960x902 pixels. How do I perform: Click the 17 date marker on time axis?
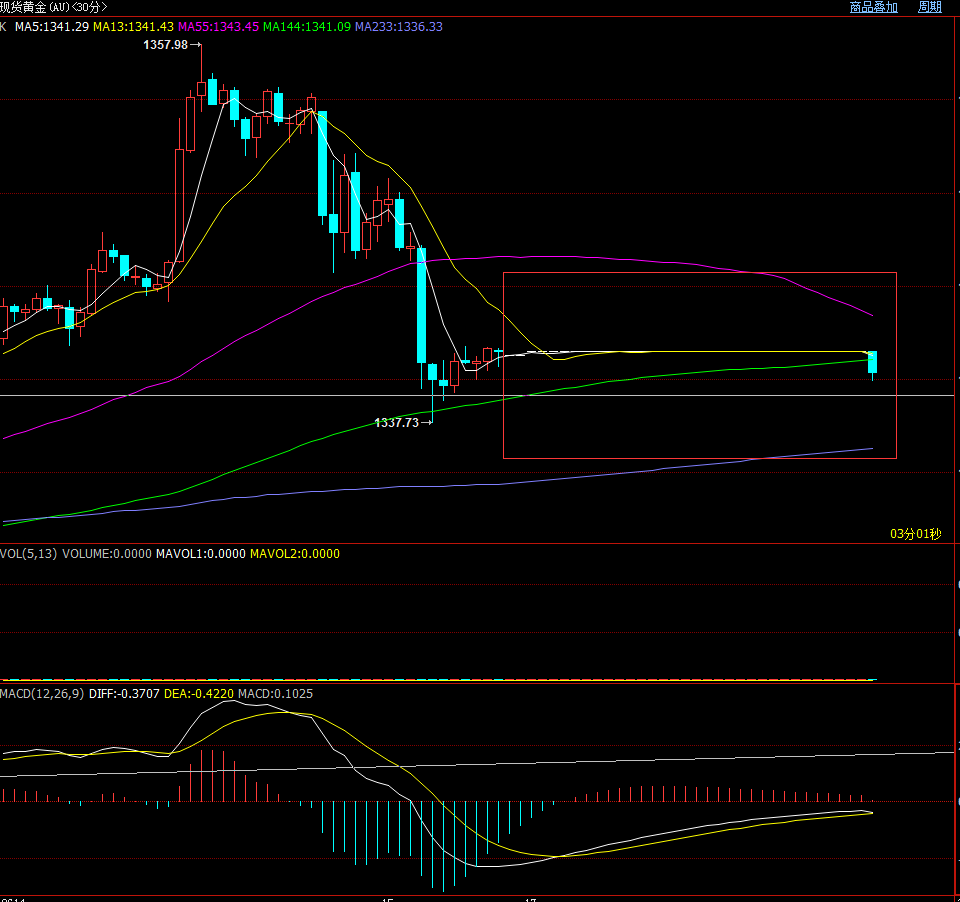pyautogui.click(x=533, y=899)
